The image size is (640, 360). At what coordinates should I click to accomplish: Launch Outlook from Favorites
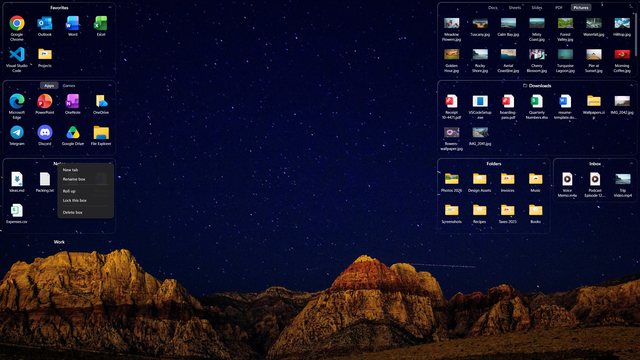[x=45, y=24]
